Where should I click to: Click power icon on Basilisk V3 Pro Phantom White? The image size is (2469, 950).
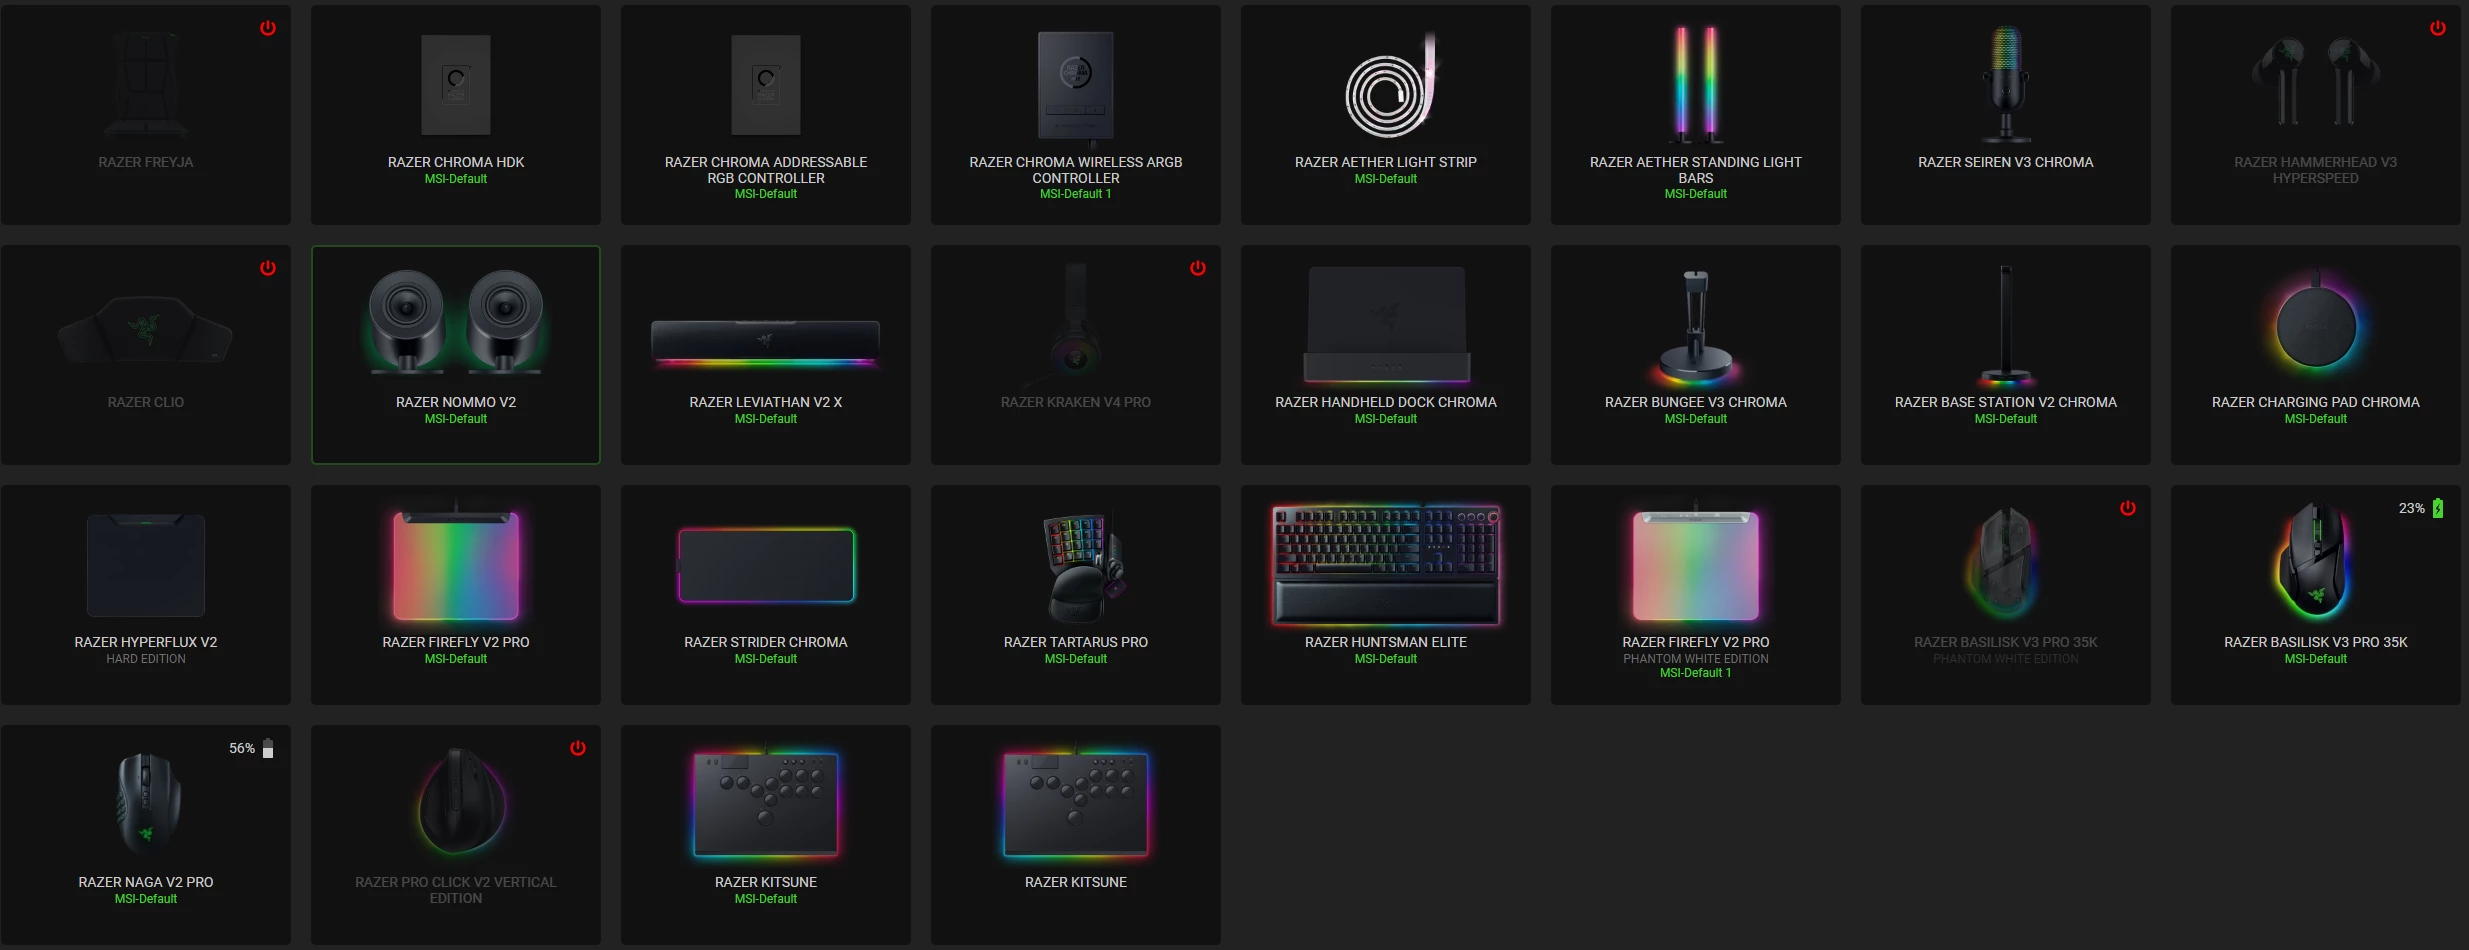click(2128, 508)
